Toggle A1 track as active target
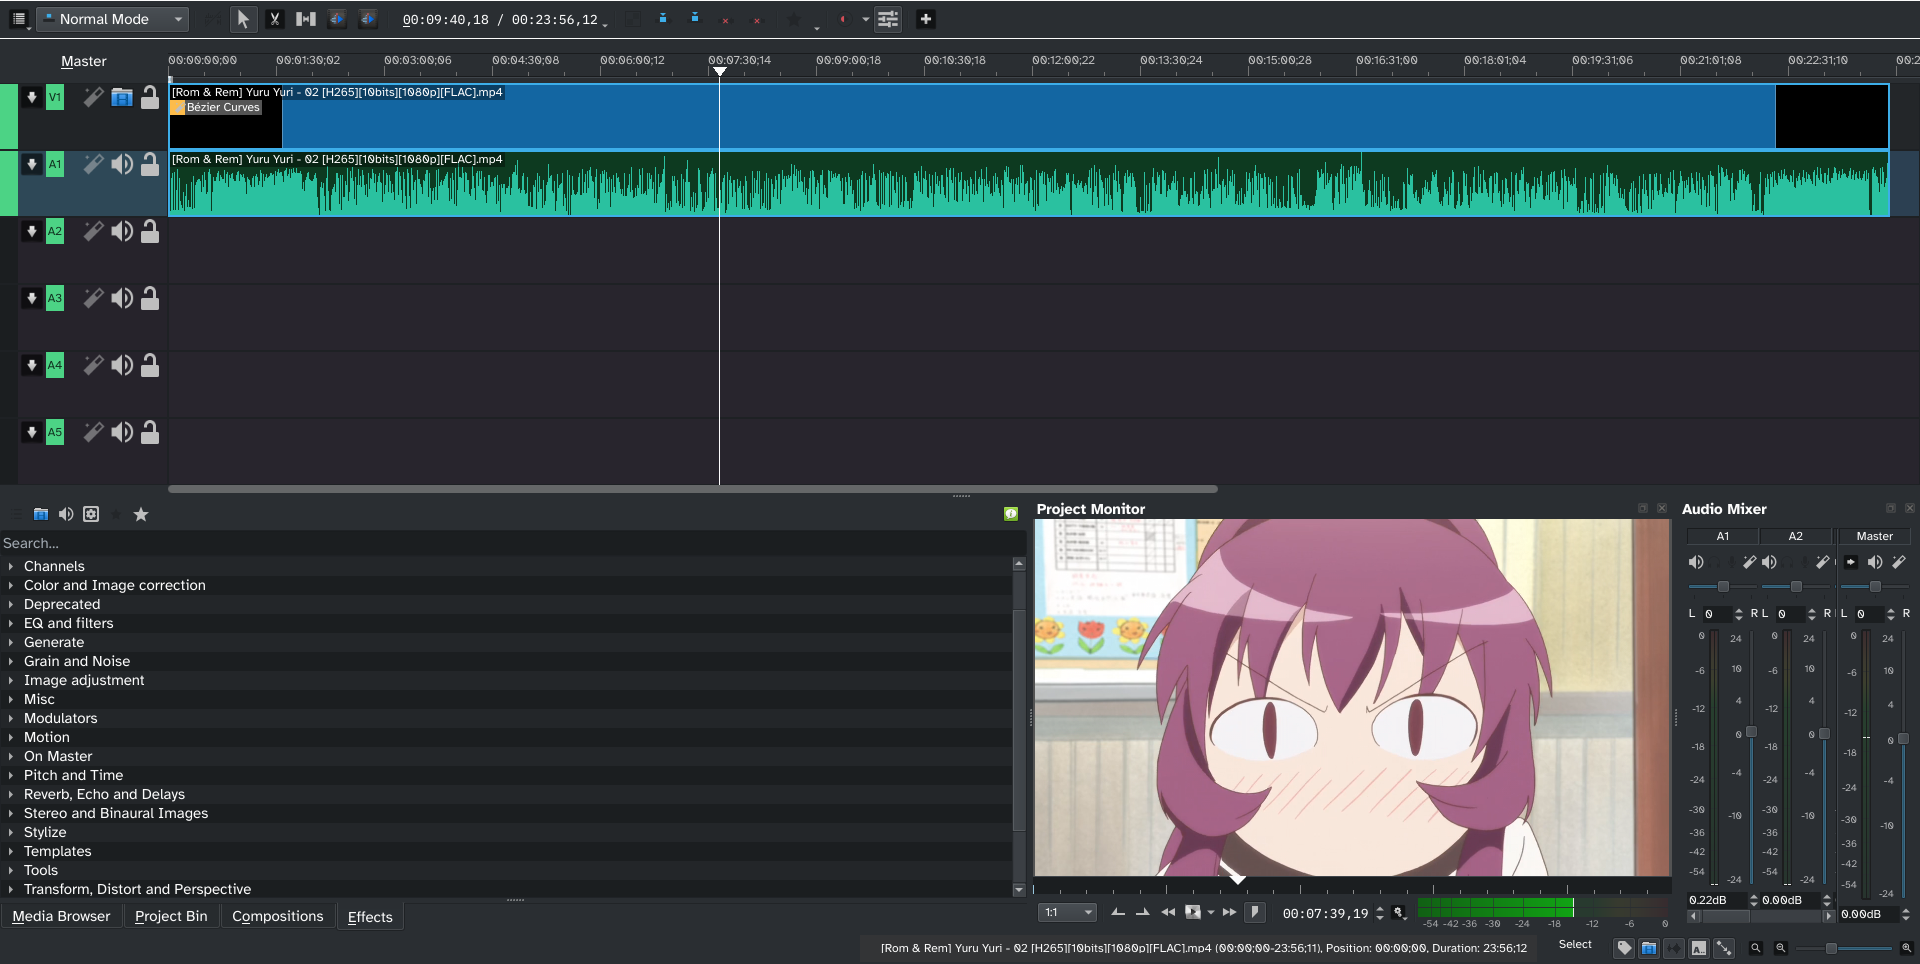This screenshot has height=964, width=1920. click(55, 164)
